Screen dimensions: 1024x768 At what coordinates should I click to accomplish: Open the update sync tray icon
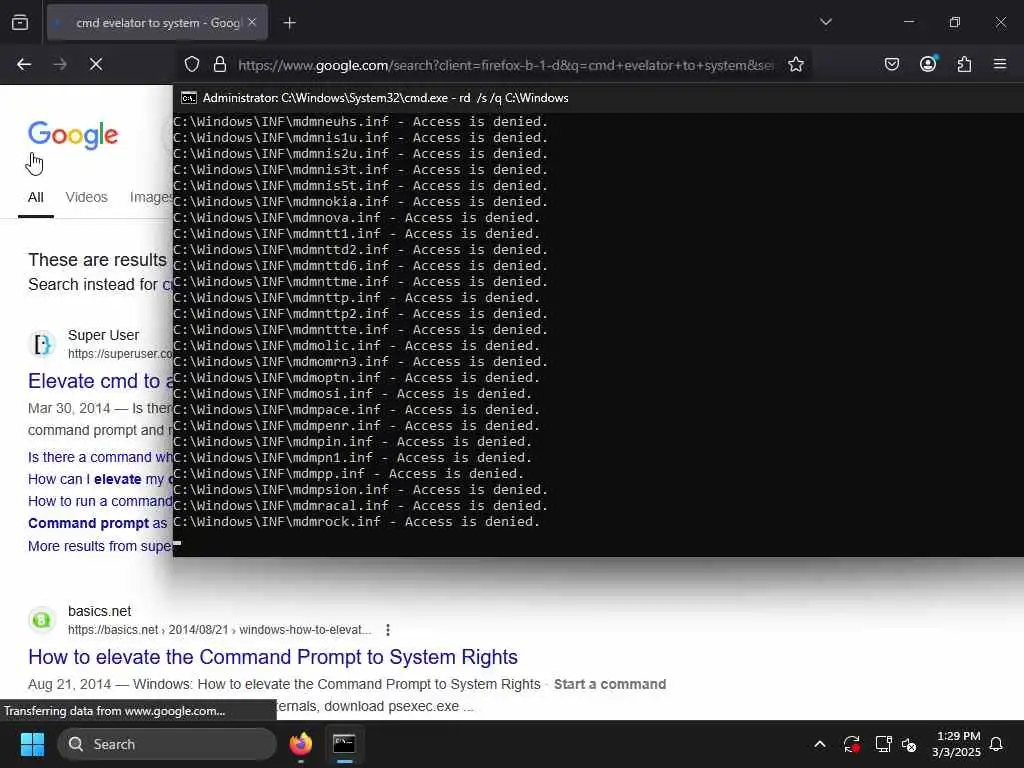click(x=851, y=744)
